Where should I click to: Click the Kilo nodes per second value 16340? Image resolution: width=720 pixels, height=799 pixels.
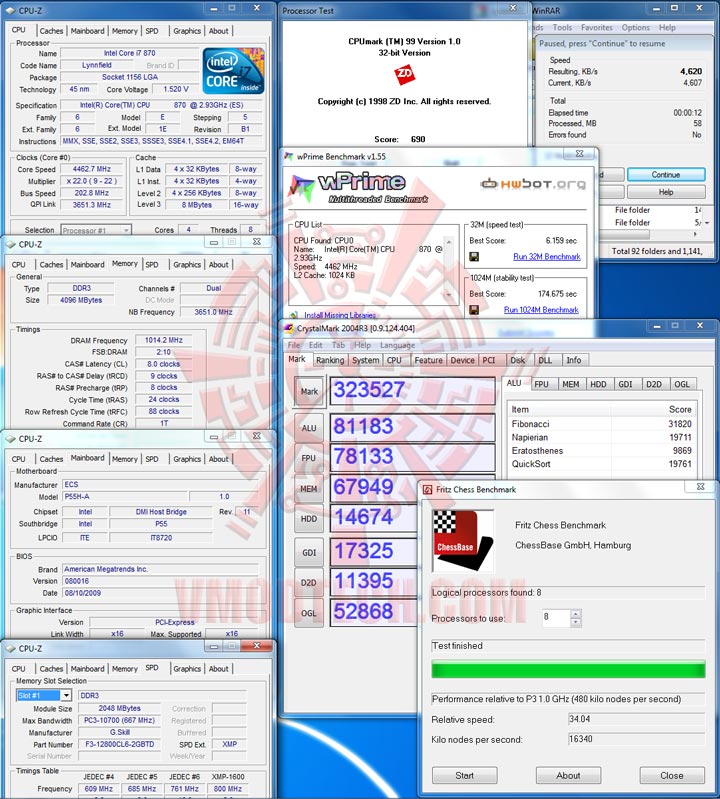tap(636, 739)
